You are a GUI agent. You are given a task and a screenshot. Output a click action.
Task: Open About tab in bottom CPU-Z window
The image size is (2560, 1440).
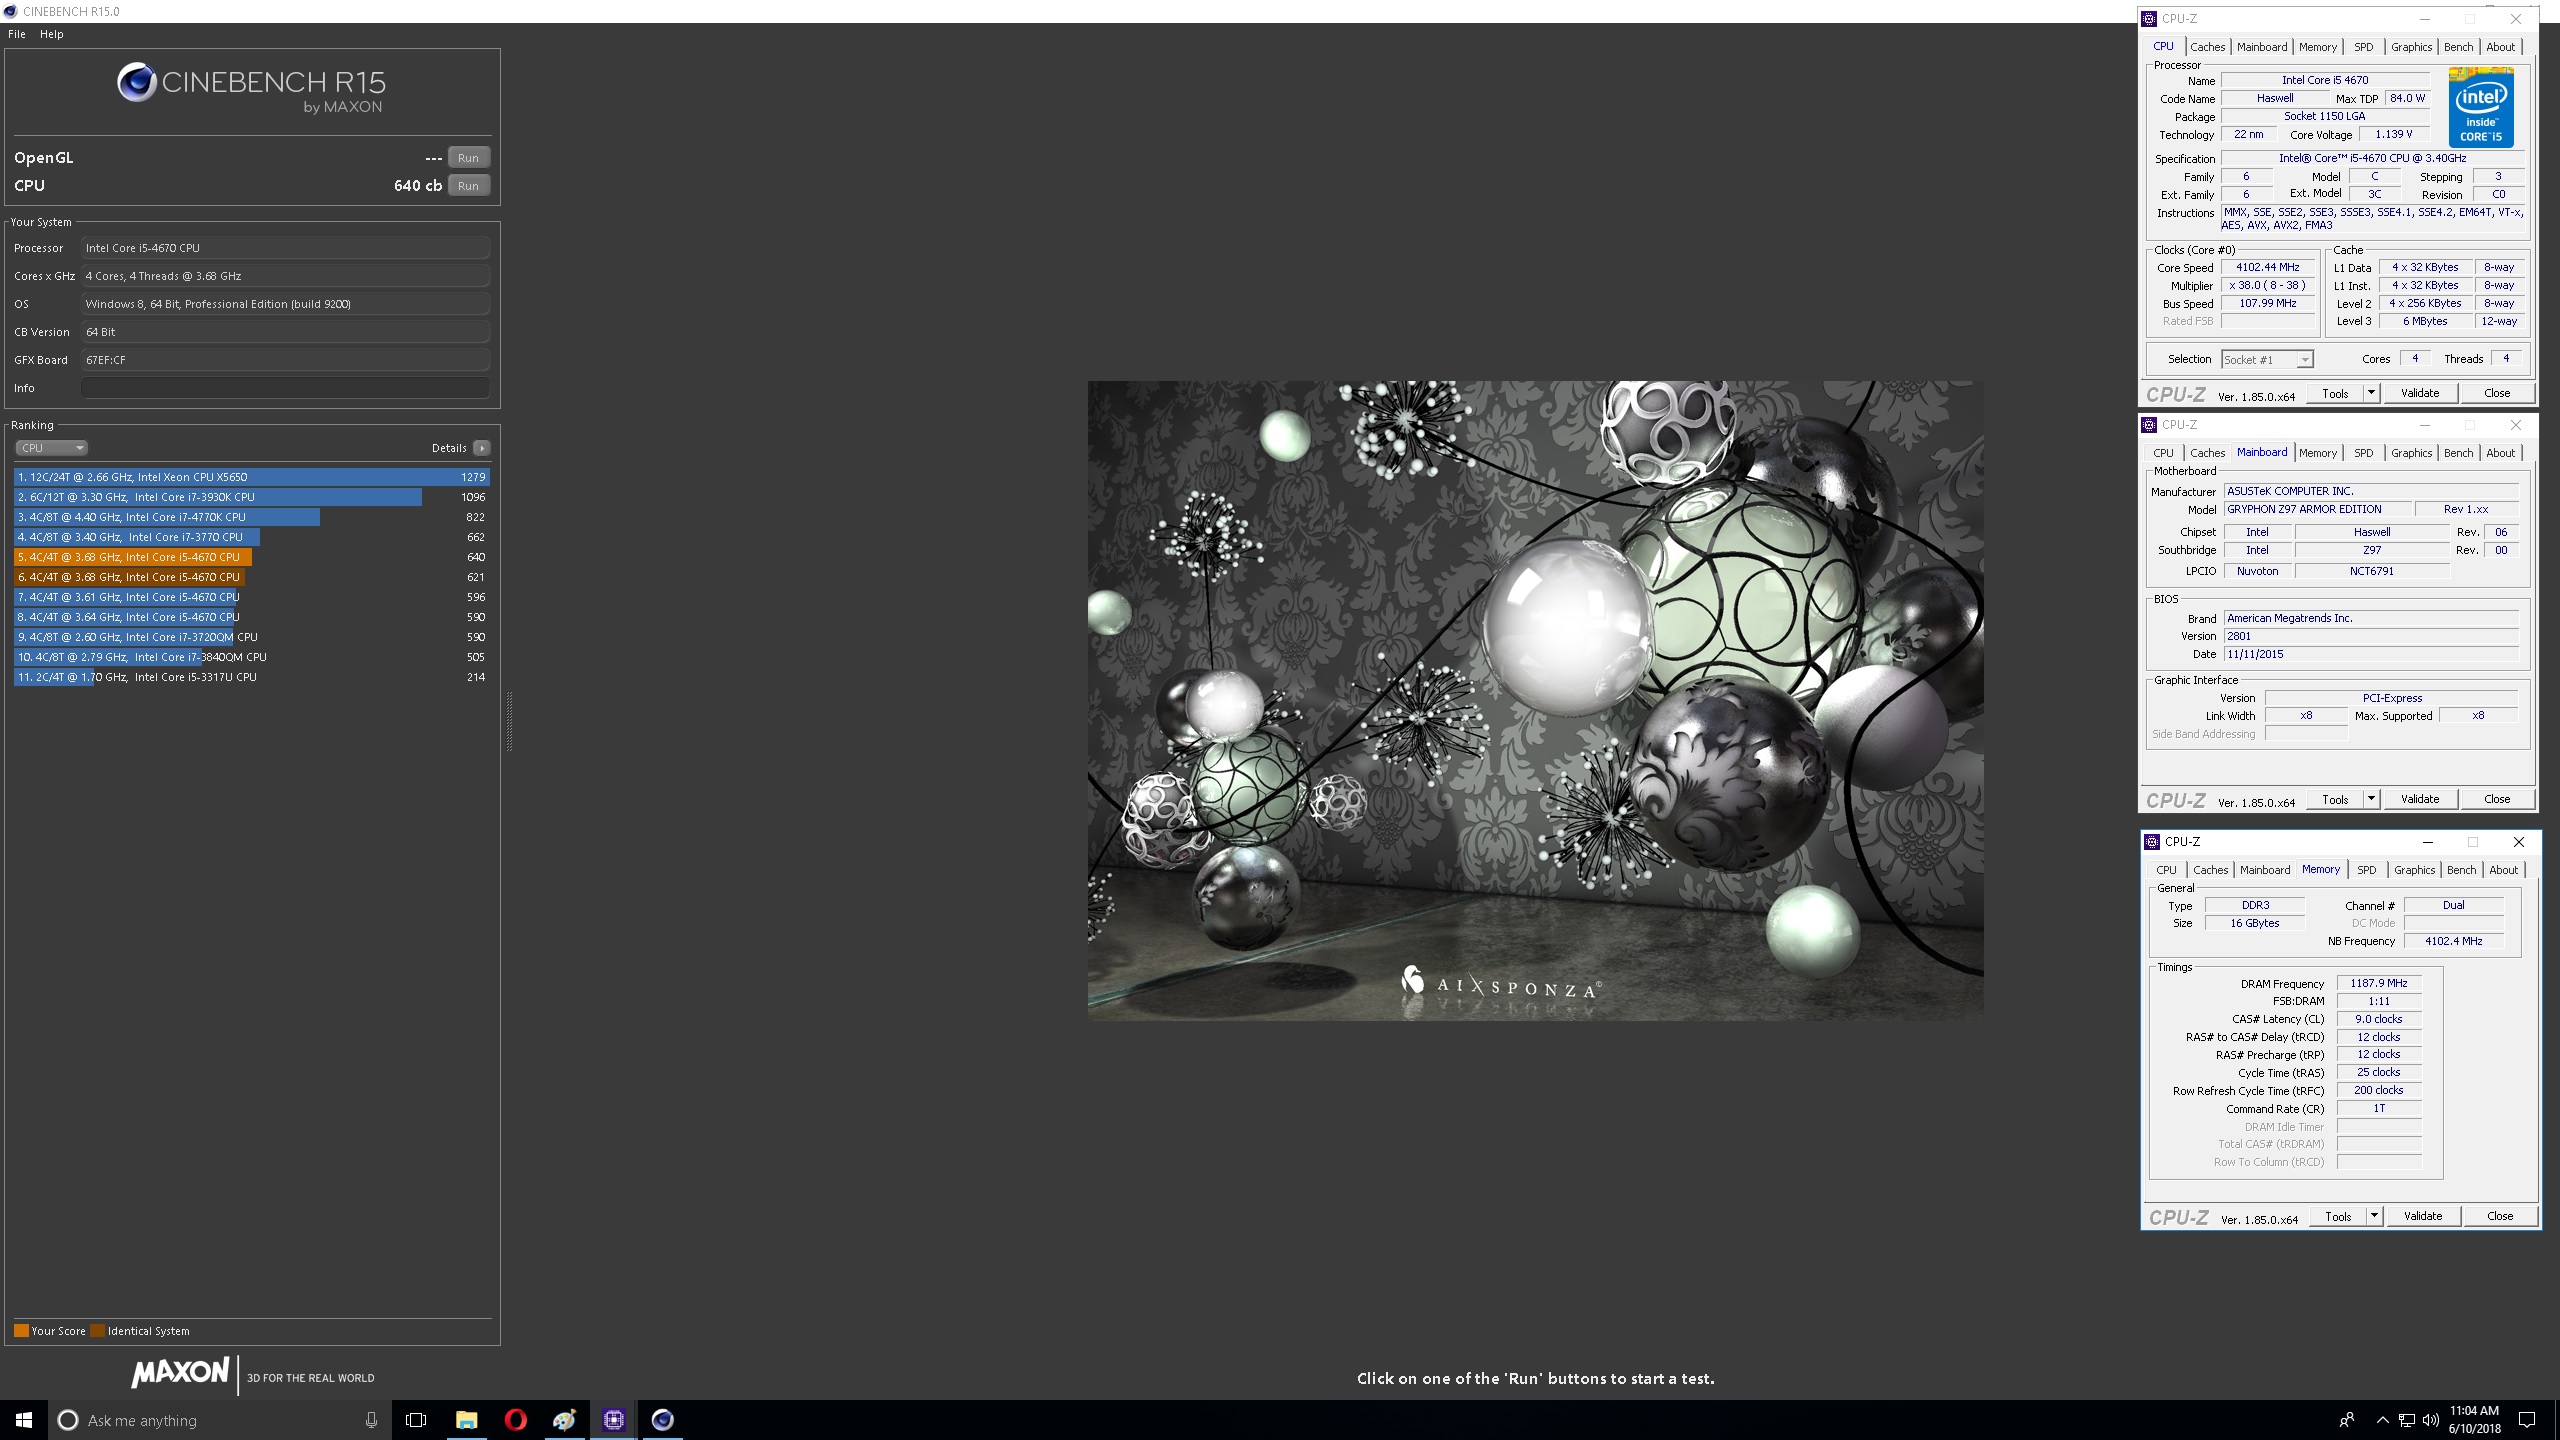click(x=2503, y=870)
